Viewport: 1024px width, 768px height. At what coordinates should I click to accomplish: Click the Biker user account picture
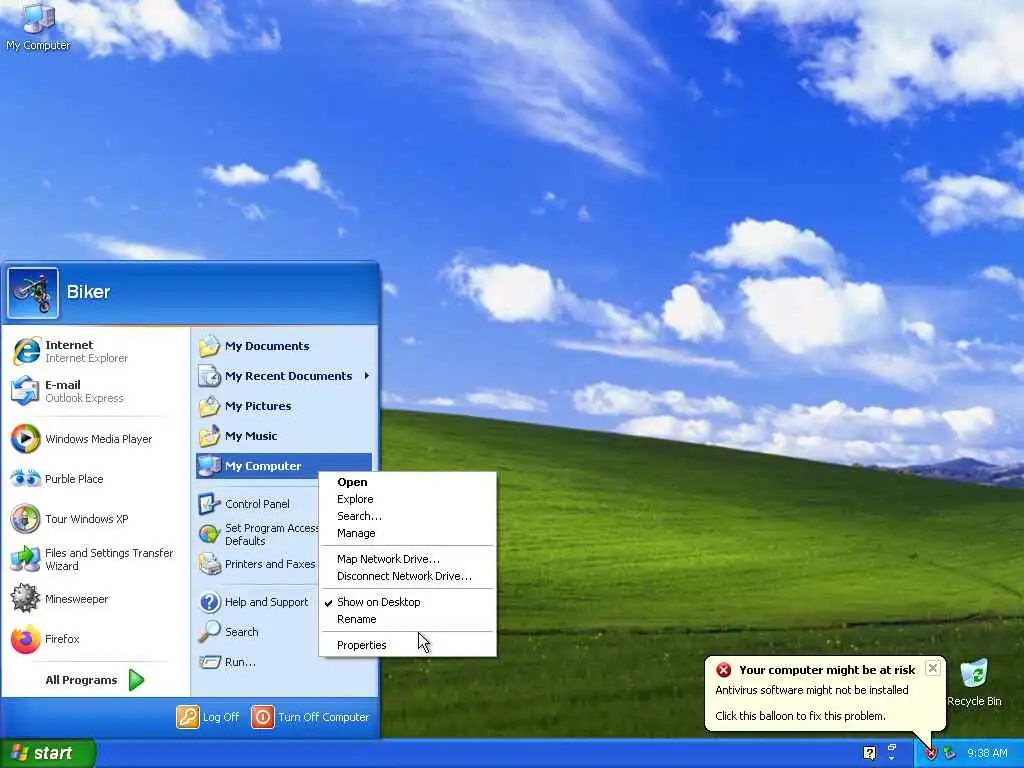point(33,293)
